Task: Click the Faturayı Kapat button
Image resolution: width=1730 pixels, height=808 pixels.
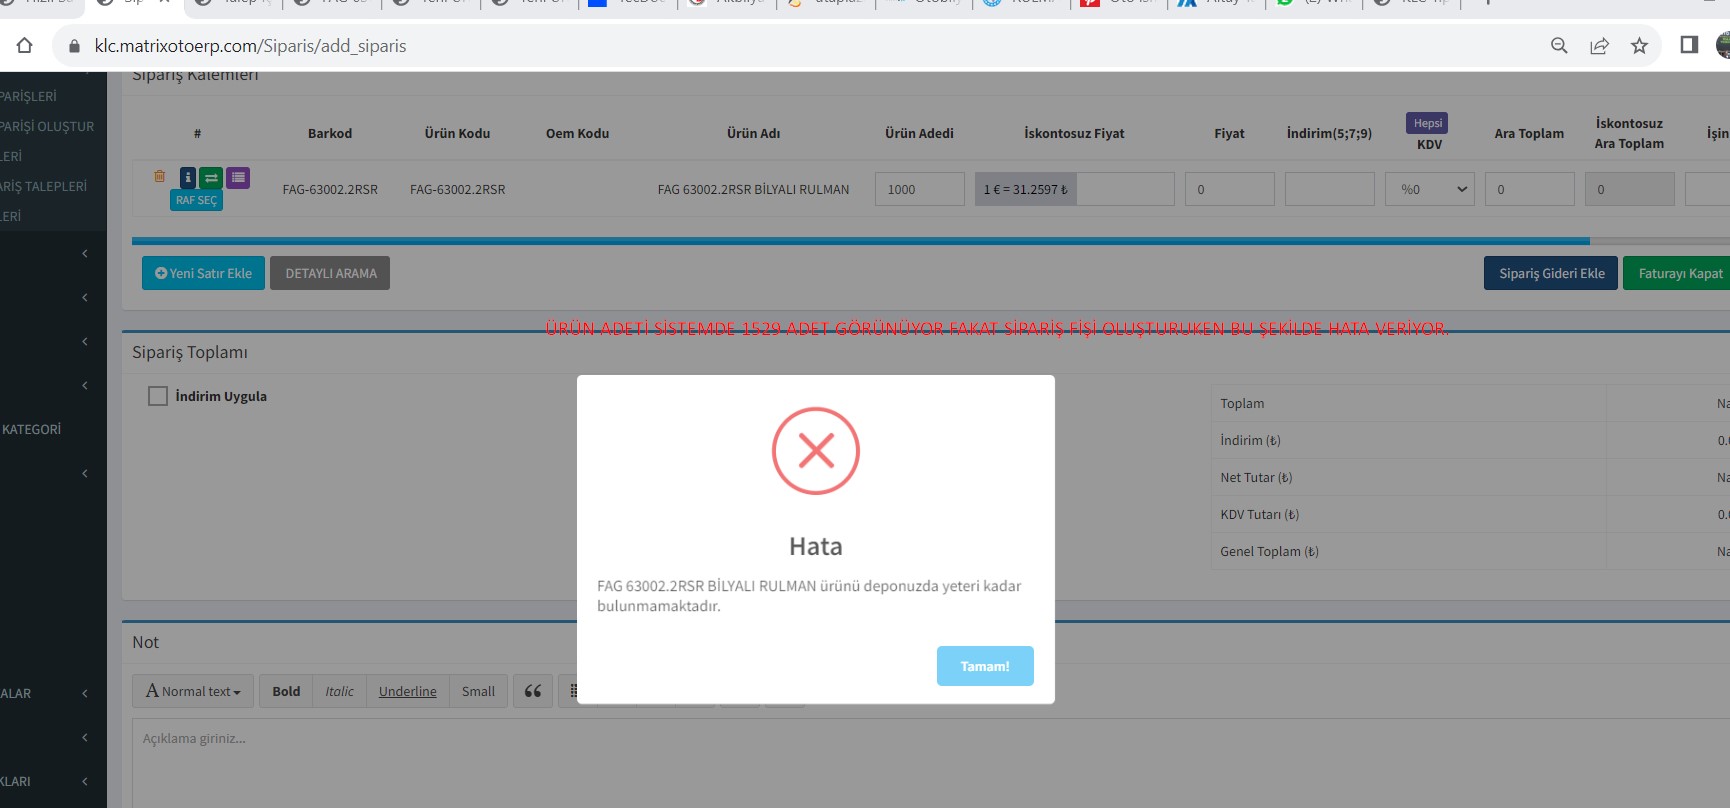Action: pyautogui.click(x=1679, y=273)
